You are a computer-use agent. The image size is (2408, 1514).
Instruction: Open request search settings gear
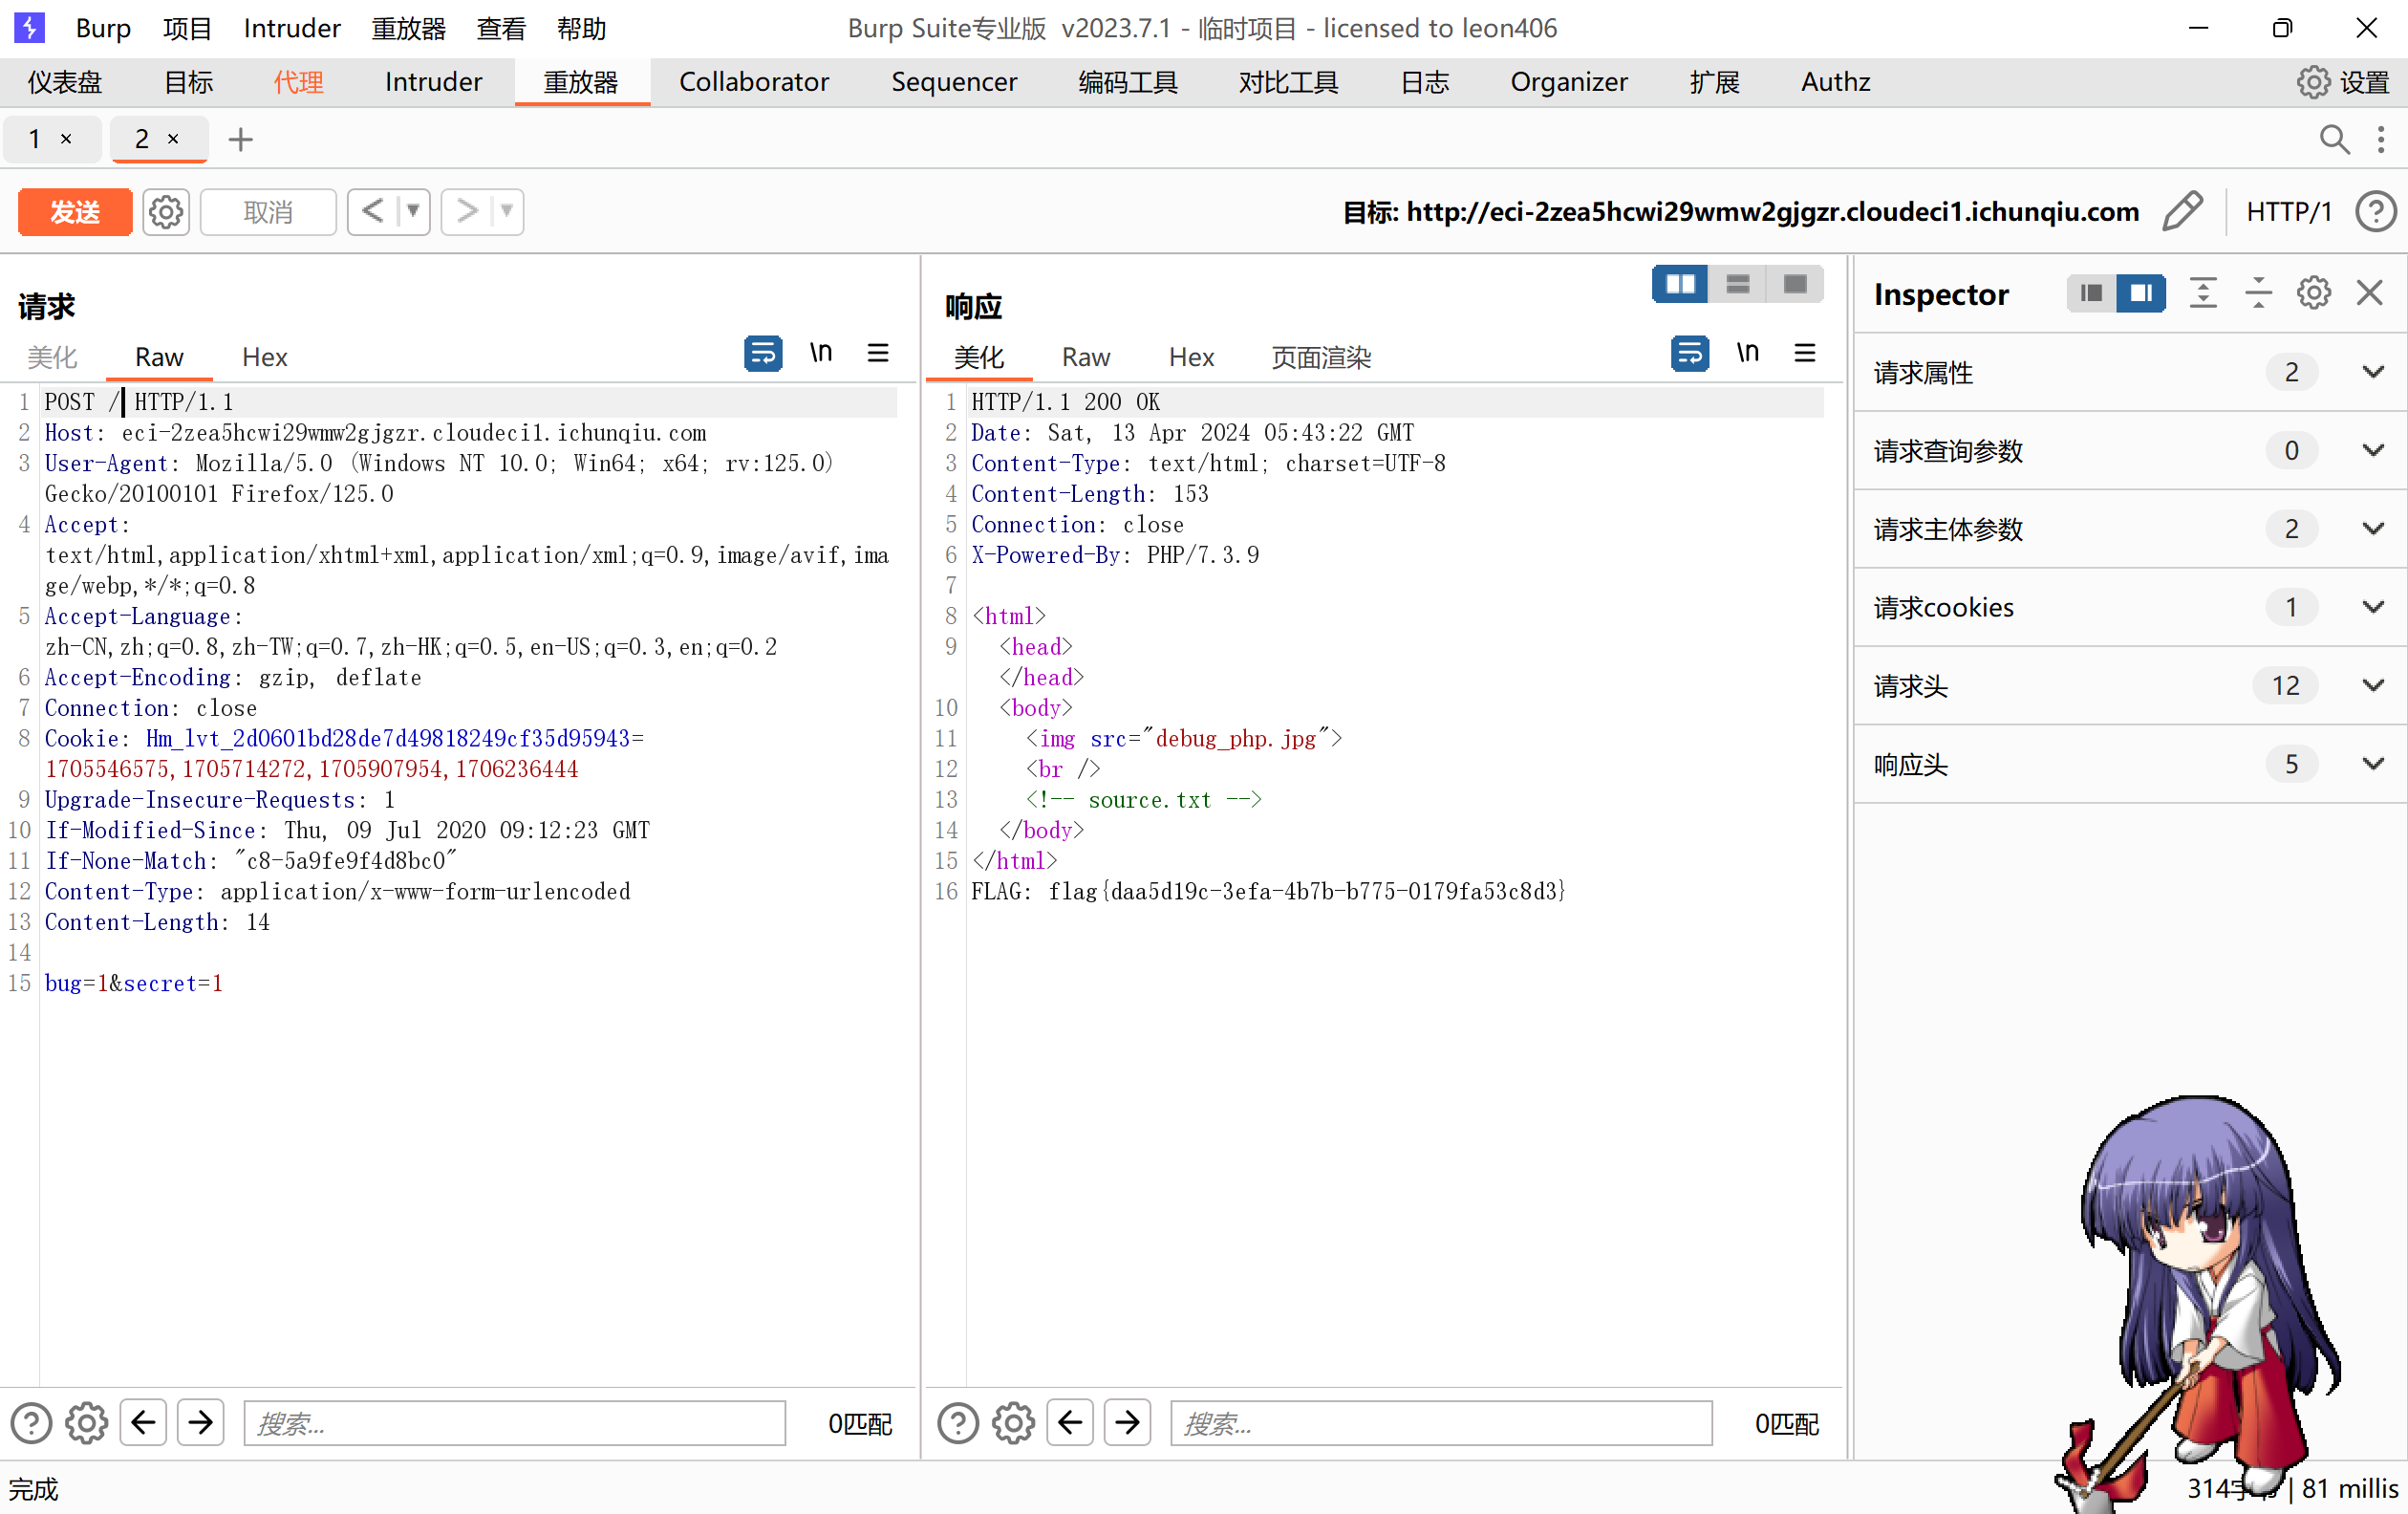point(87,1423)
